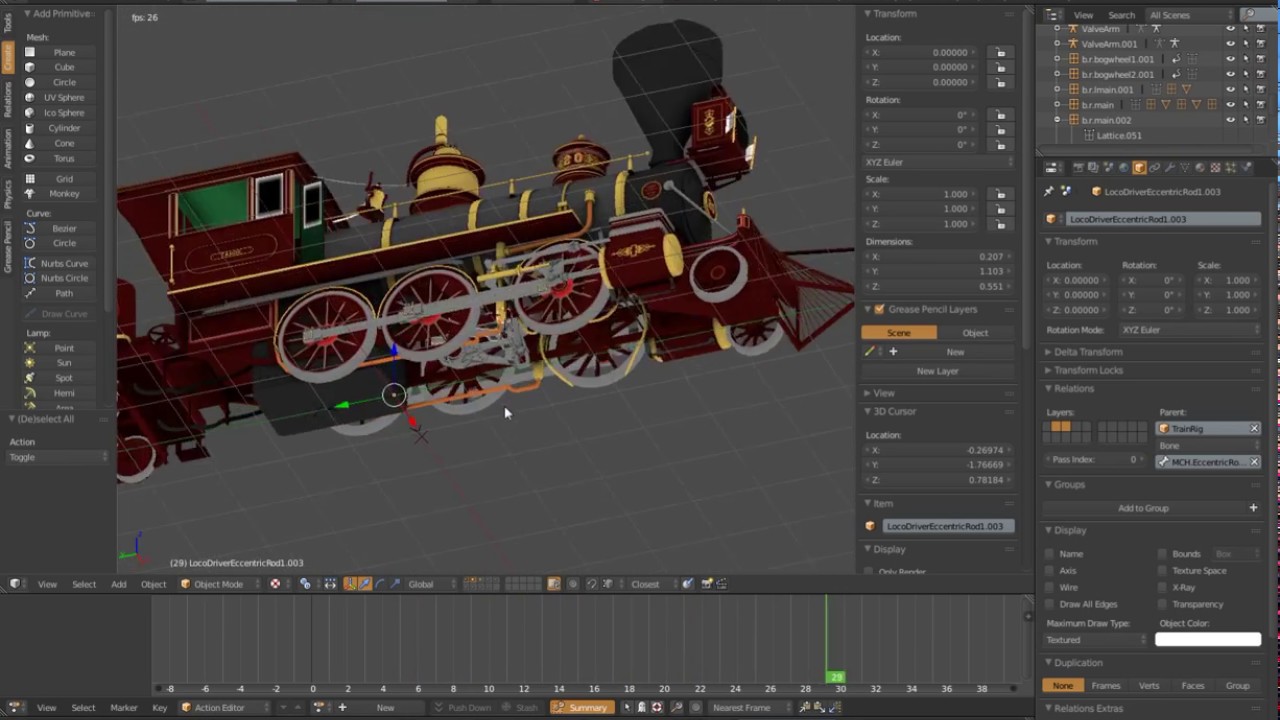Open the Material properties tab icon

[1200, 168]
